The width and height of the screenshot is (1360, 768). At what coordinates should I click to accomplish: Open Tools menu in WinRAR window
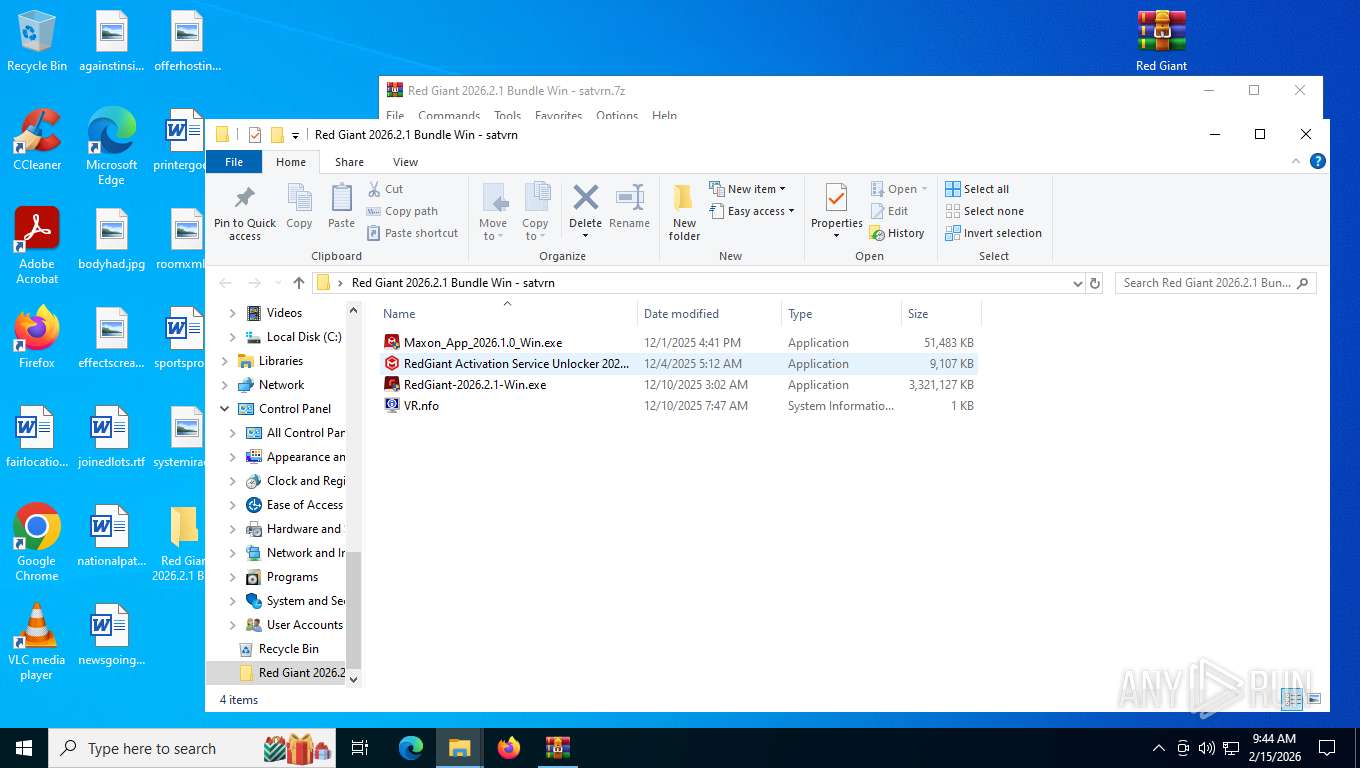pyautogui.click(x=508, y=115)
